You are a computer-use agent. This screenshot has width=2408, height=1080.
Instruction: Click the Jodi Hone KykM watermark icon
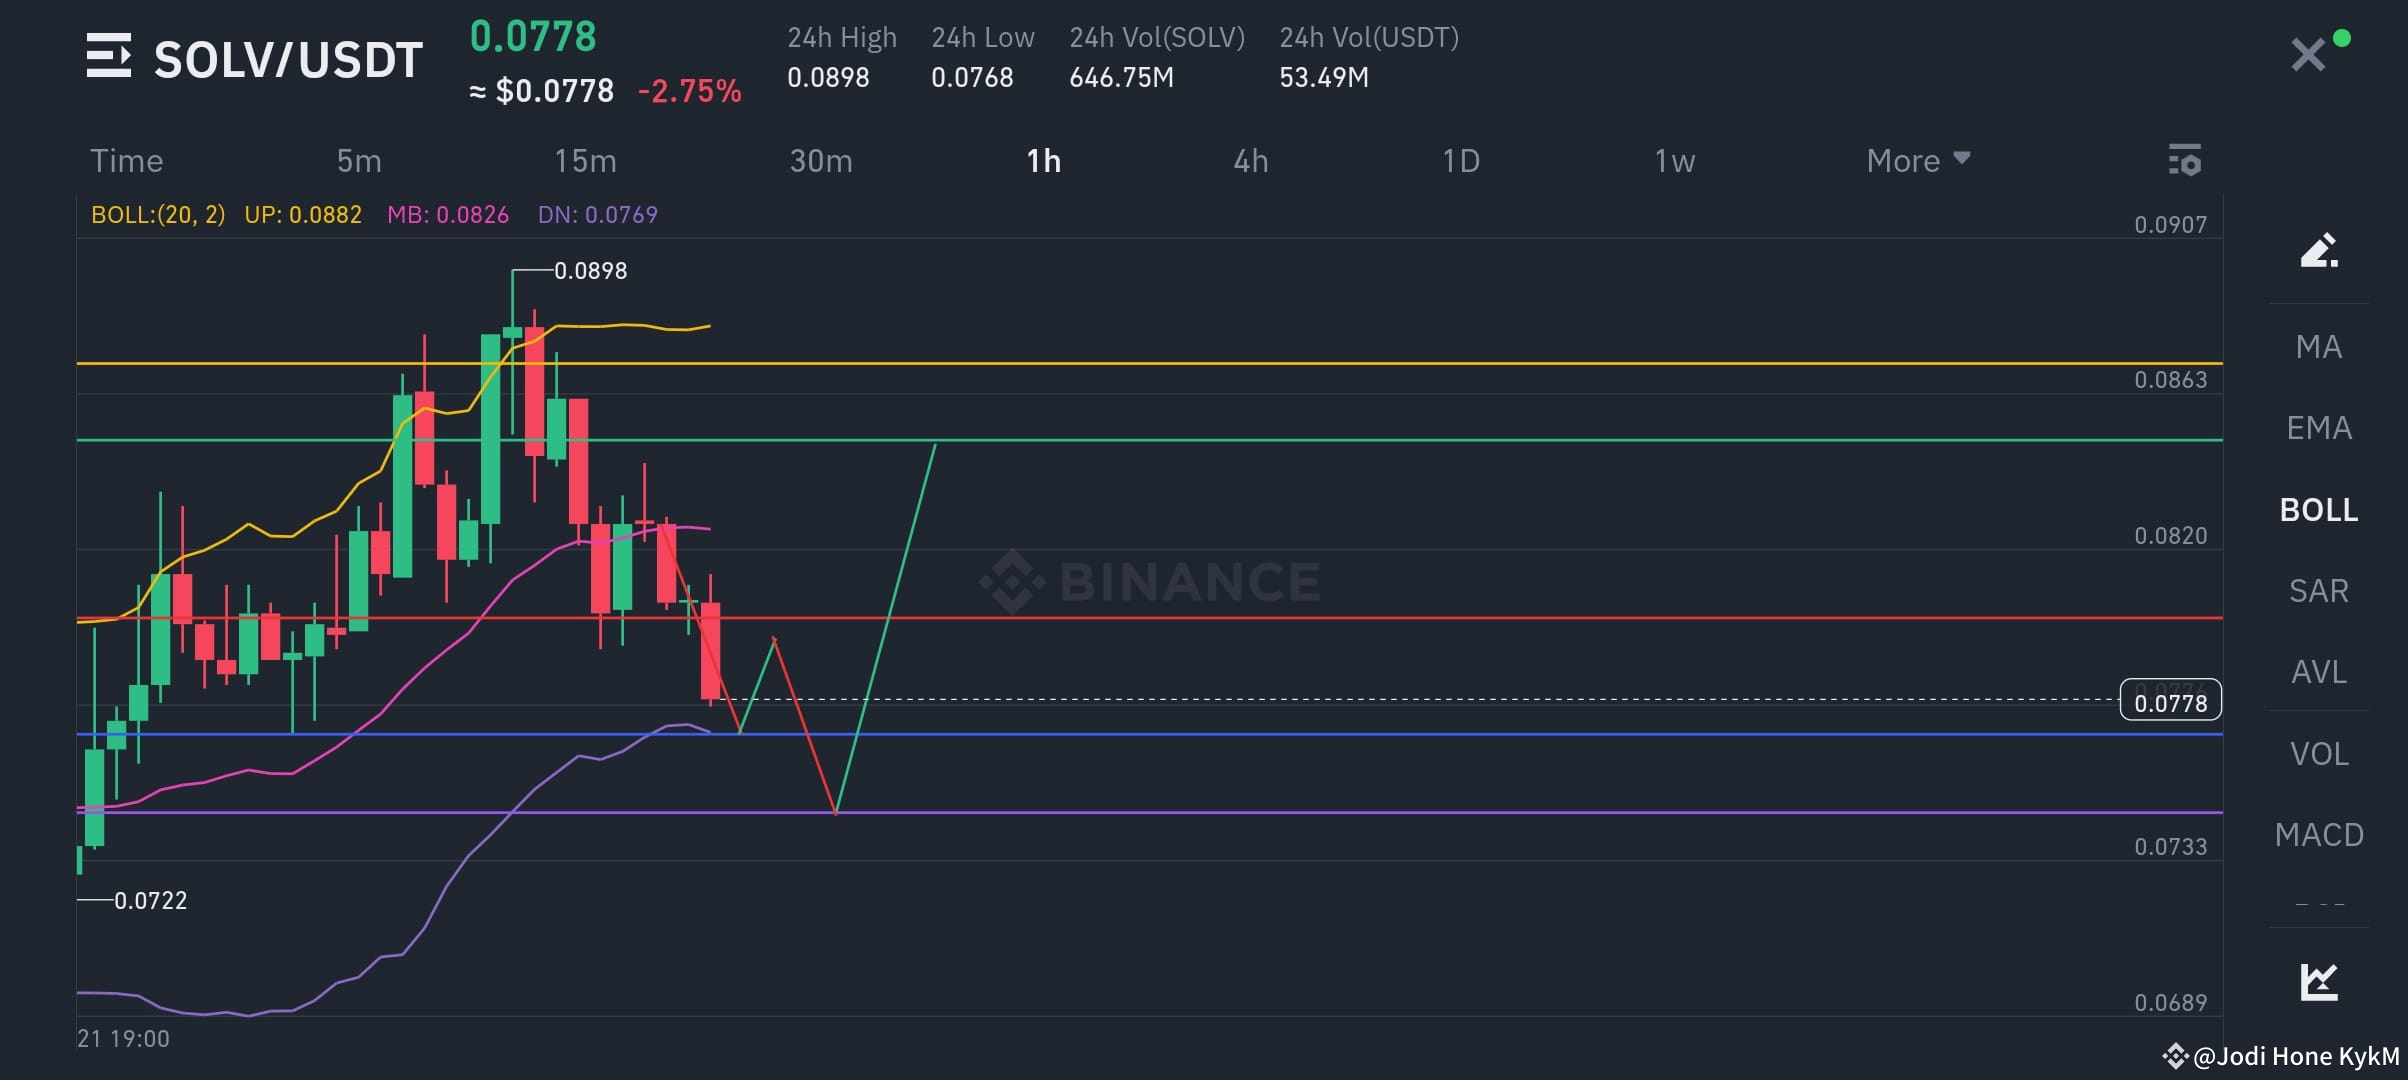2175,1056
